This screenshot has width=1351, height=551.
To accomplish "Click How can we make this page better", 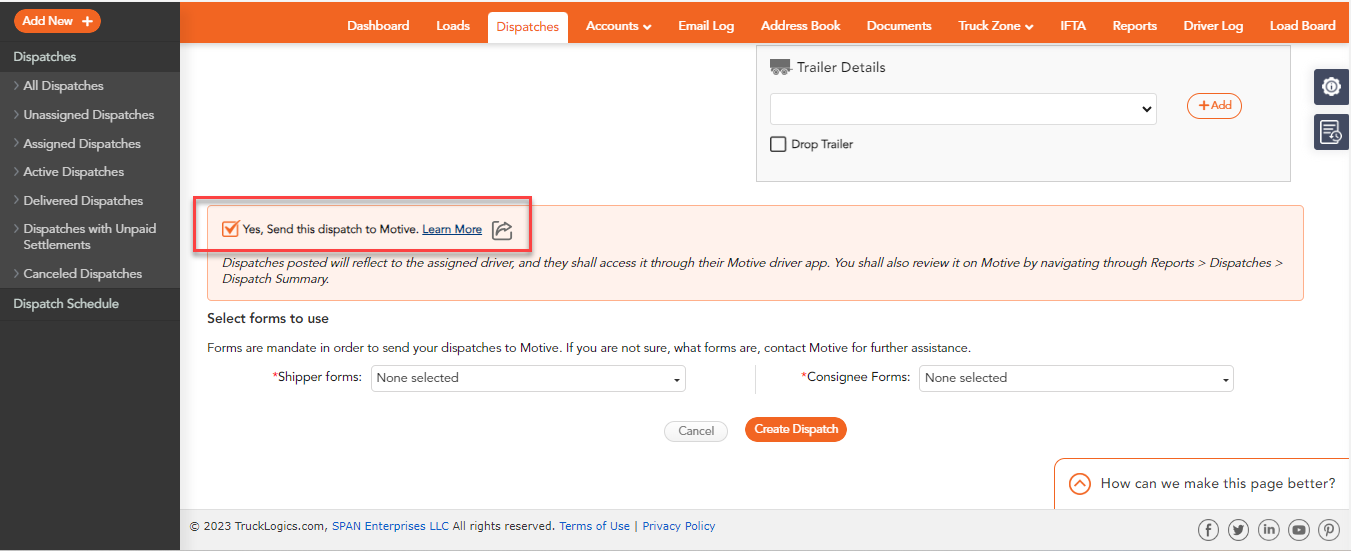I will pyautogui.click(x=1218, y=484).
